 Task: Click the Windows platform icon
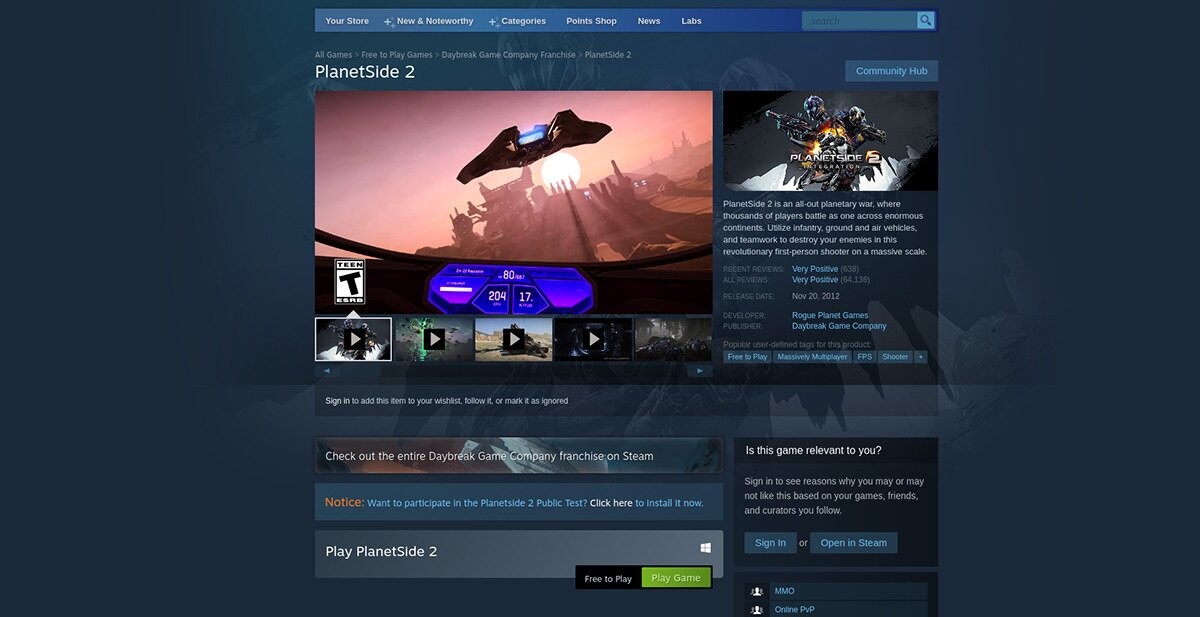(705, 548)
